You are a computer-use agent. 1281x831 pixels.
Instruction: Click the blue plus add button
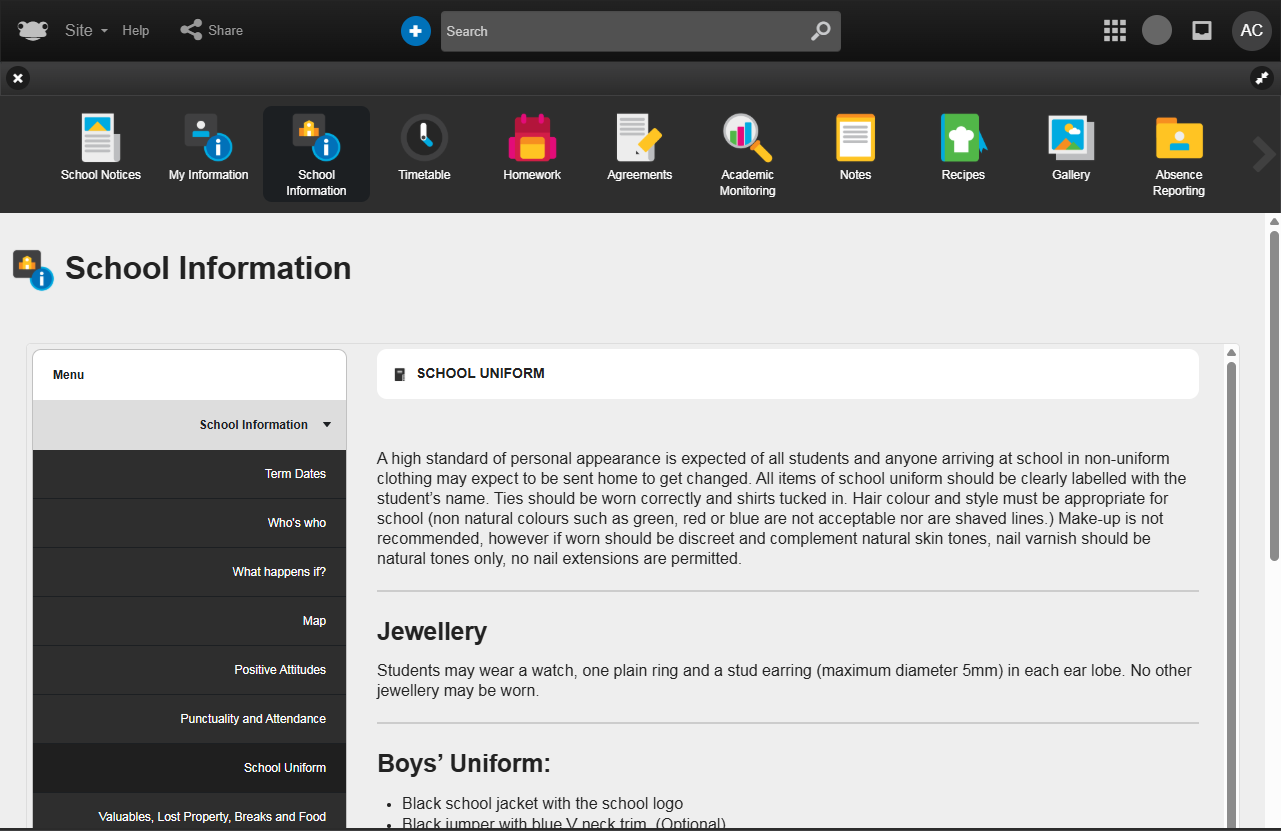tap(415, 31)
